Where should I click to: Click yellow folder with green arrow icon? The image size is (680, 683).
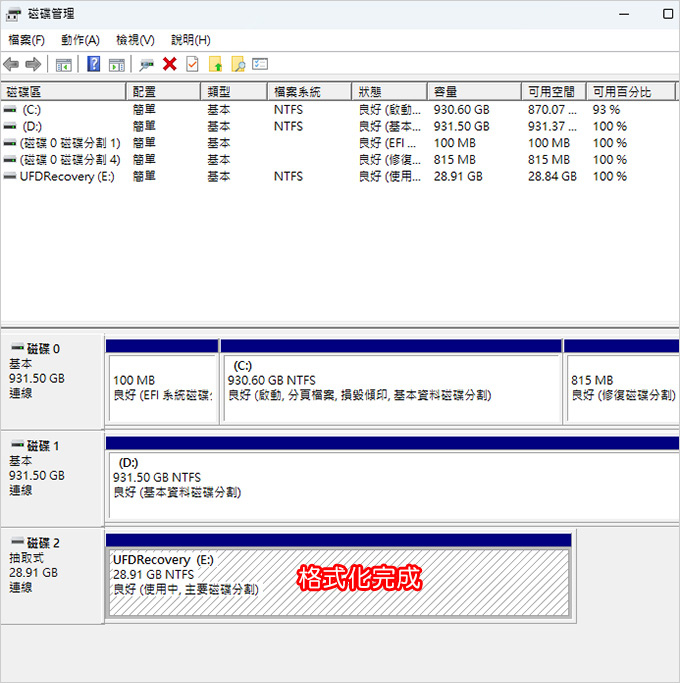(216, 64)
